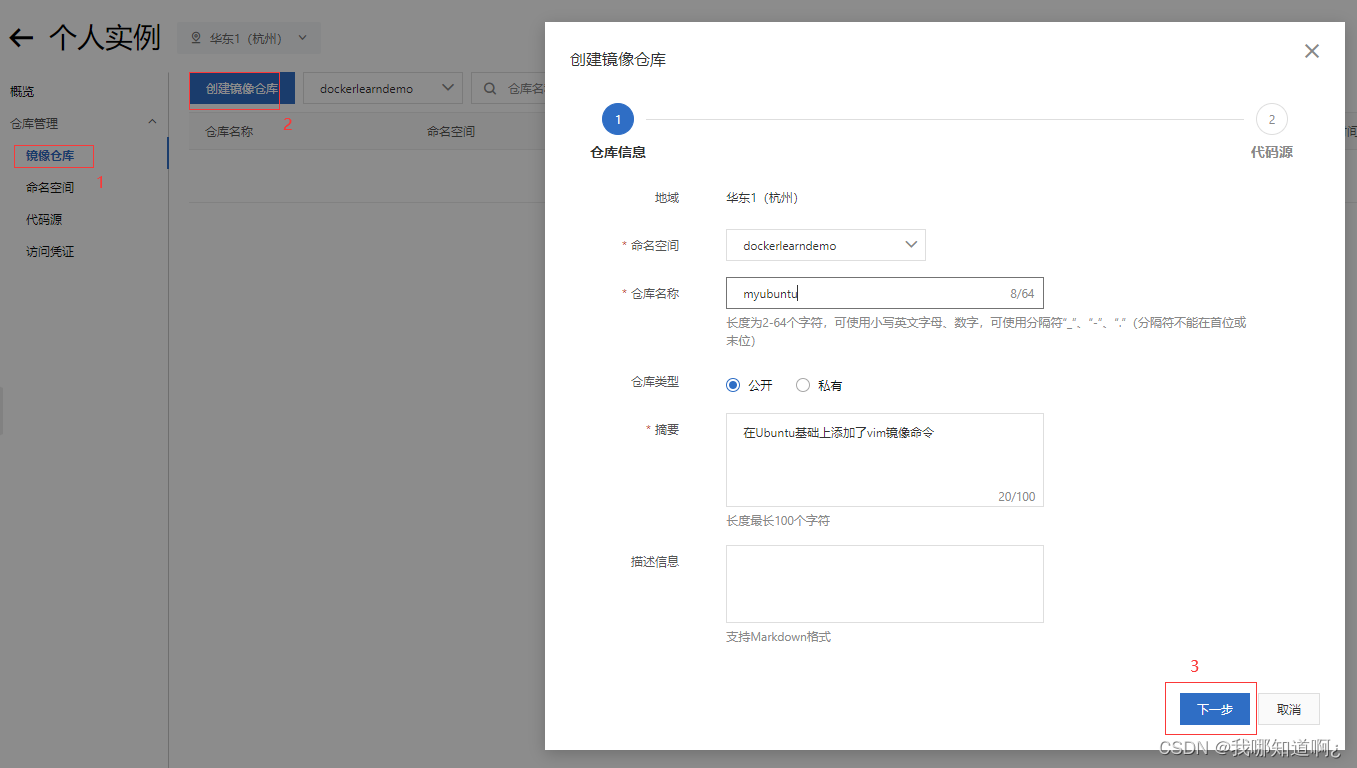Viewport: 1357px width, 768px height.
Task: Click into the empty 描述信息 text area
Action: [x=885, y=584]
